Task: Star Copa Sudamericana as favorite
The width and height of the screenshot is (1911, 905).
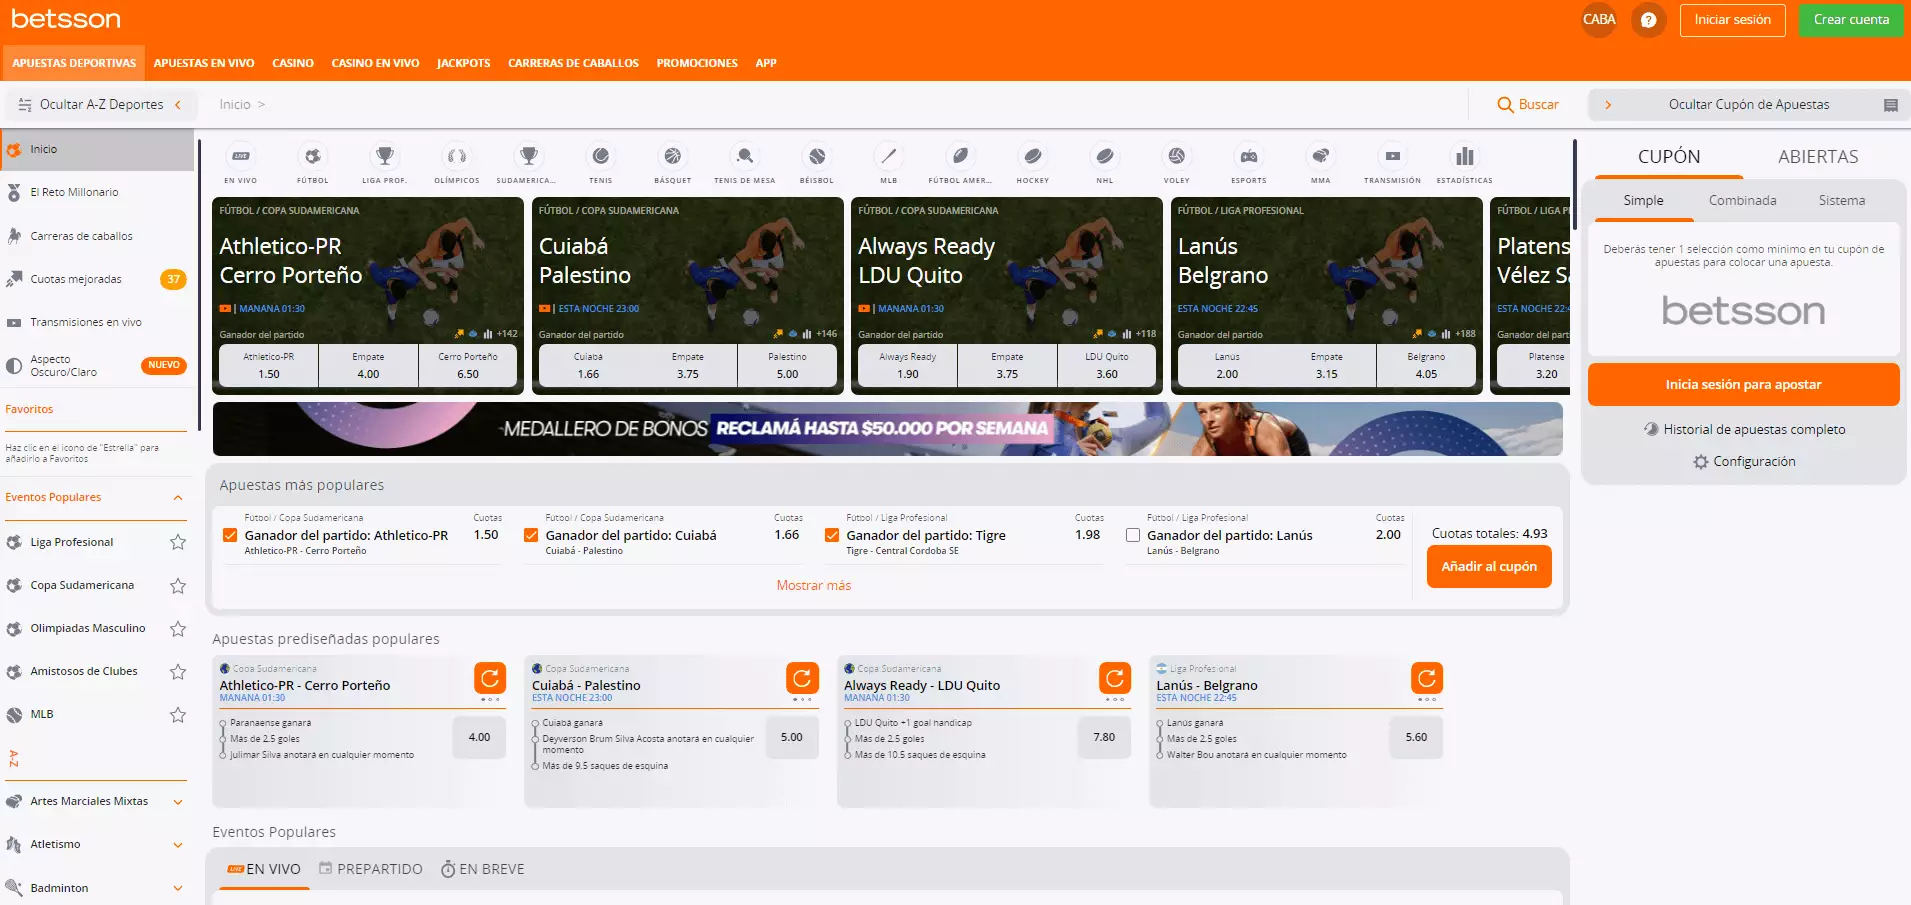Action: (178, 586)
